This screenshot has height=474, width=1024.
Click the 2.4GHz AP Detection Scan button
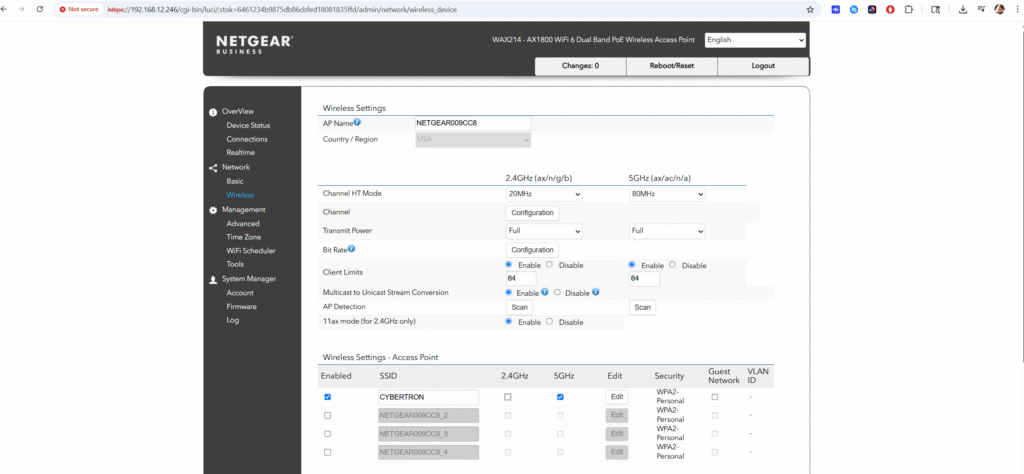pos(519,308)
